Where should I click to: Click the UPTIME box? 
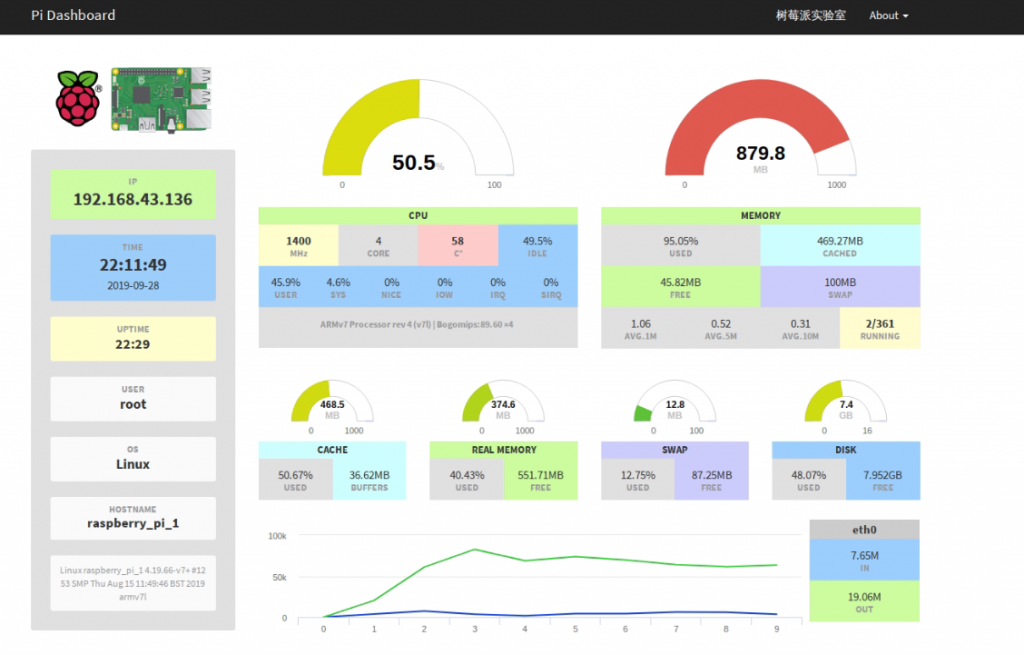pyautogui.click(x=133, y=338)
